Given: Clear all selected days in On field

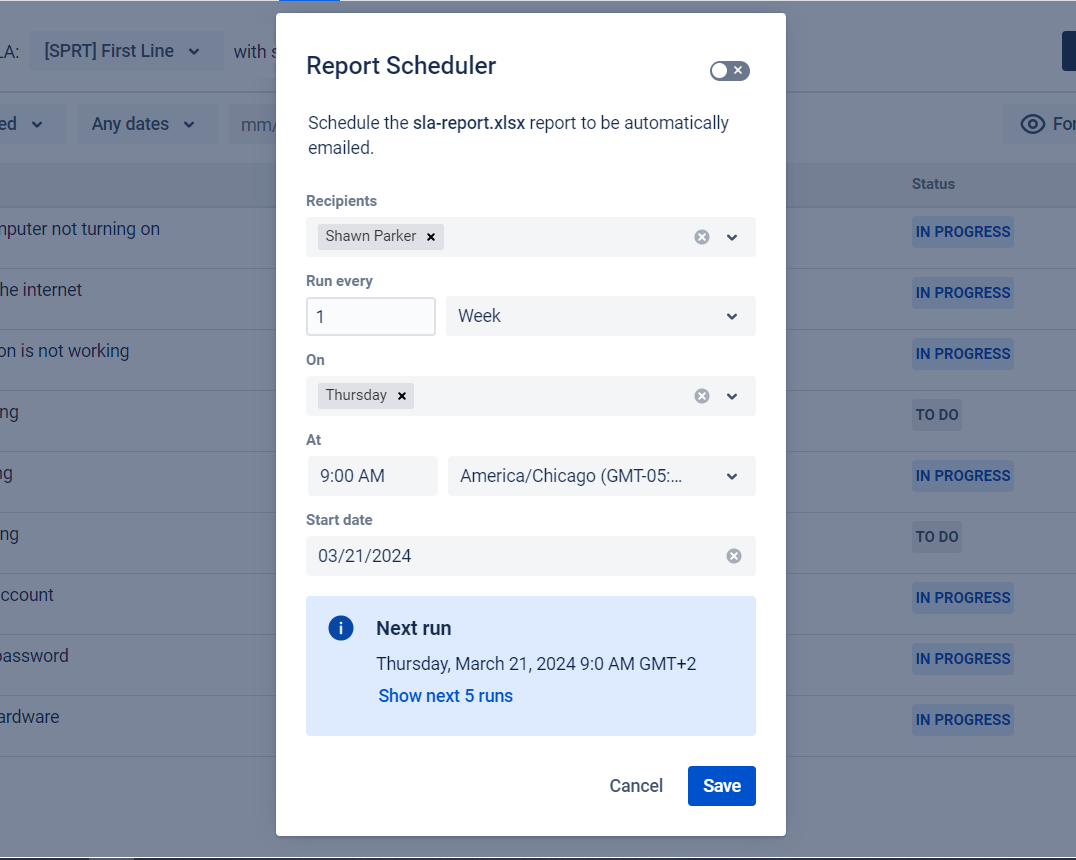Looking at the screenshot, I should point(702,396).
